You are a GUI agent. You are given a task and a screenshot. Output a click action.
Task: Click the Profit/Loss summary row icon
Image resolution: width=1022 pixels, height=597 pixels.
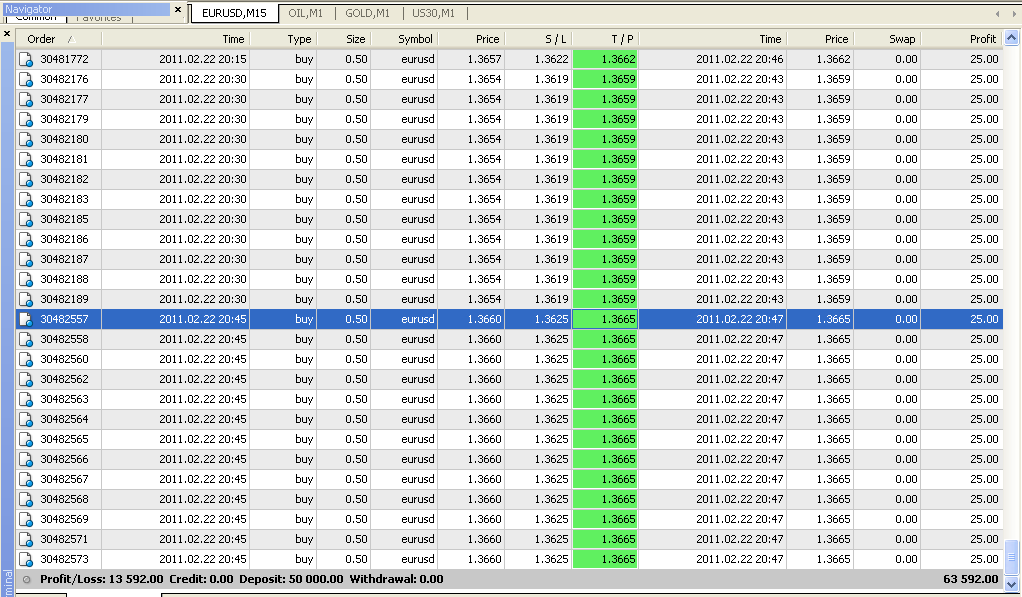(x=26, y=579)
